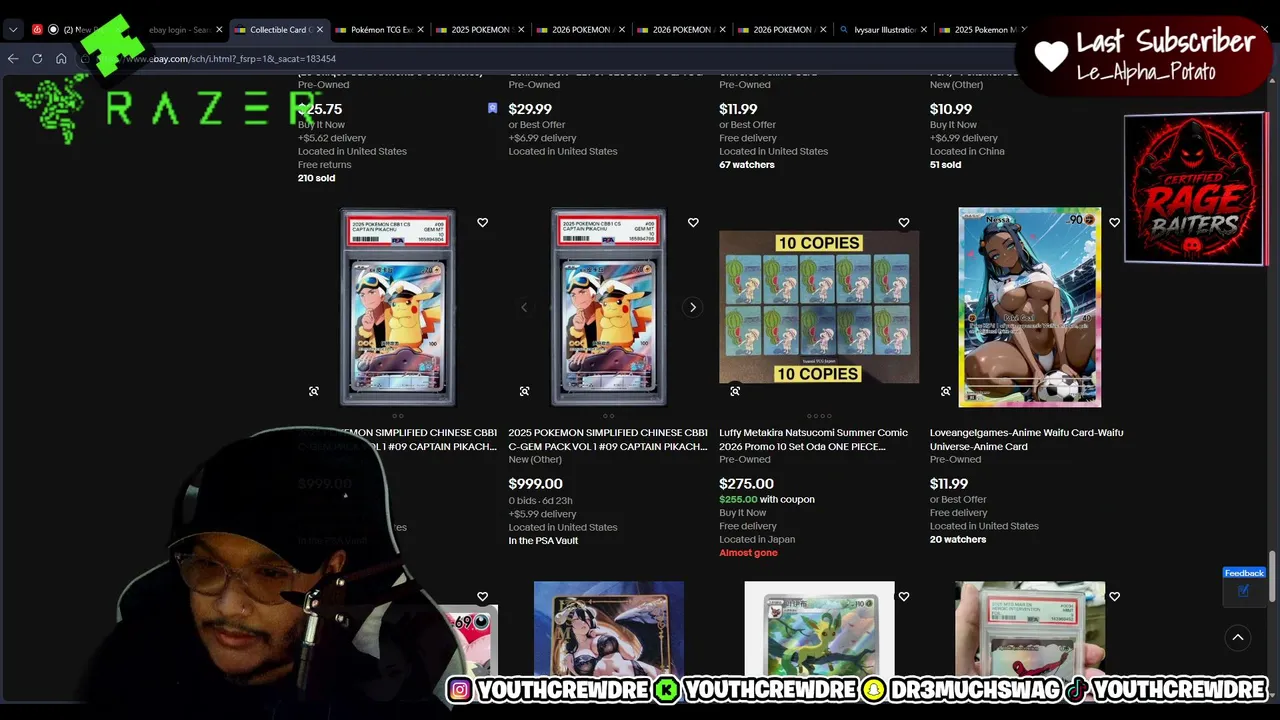Click the '0 bids · 6d 23h' text
The image size is (1280, 720).
coord(540,501)
